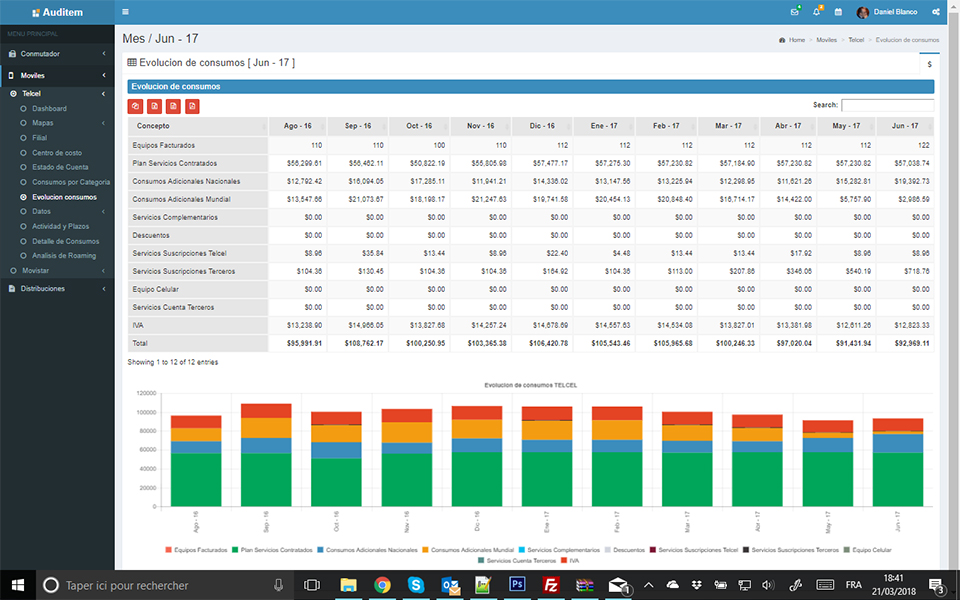Open File Explorer from taskbar
This screenshot has height=600, width=960.
[348, 585]
